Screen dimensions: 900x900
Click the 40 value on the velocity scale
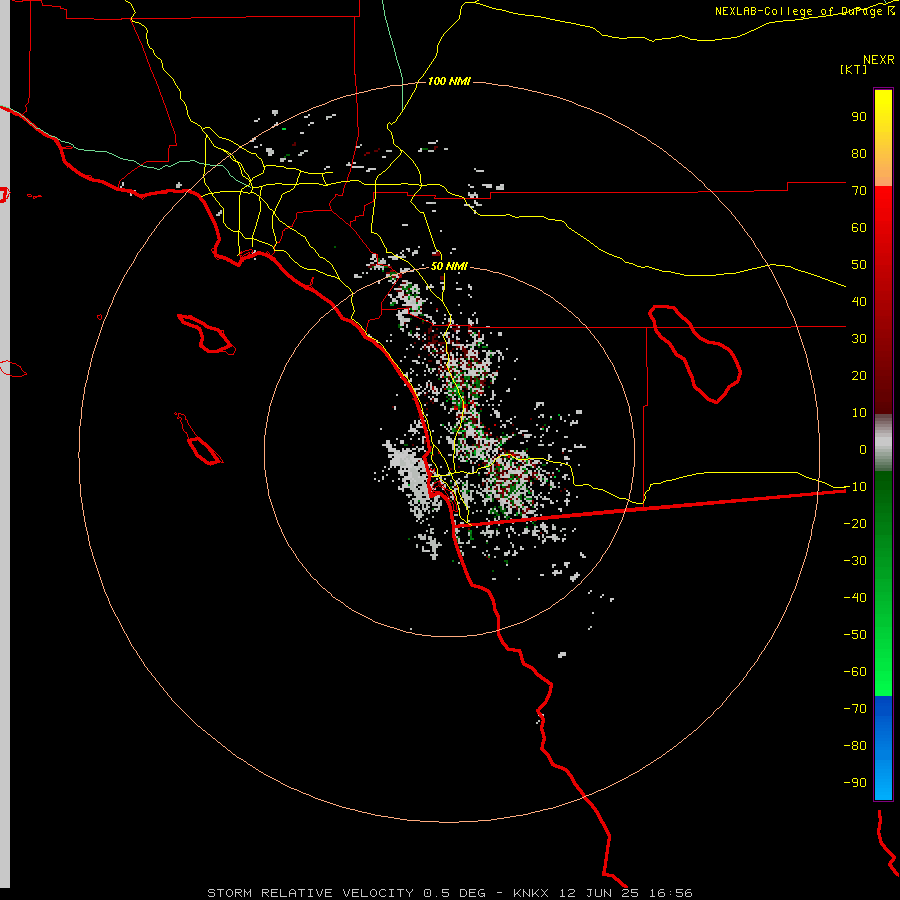pos(859,302)
